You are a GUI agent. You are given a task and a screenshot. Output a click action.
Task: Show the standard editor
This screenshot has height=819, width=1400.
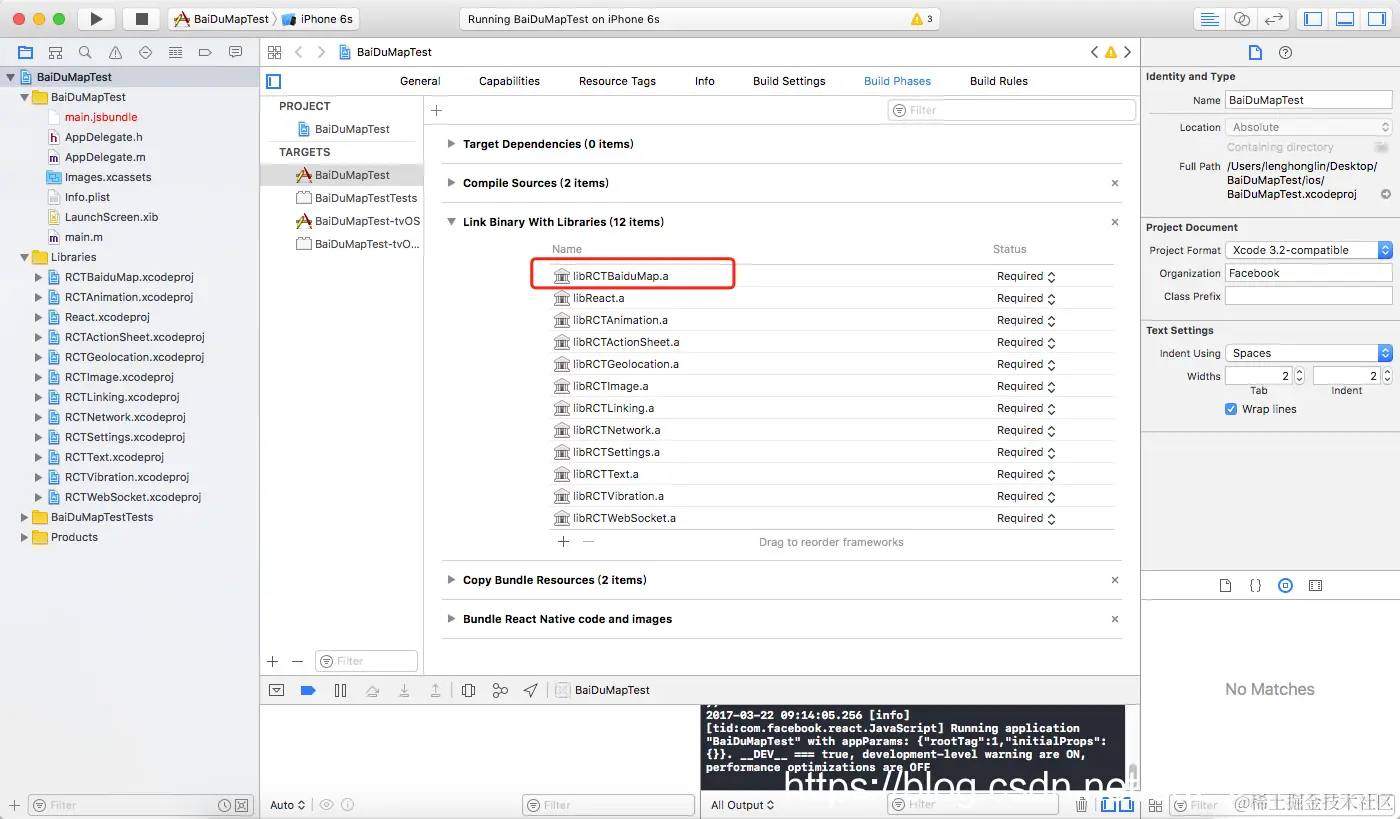click(1210, 19)
